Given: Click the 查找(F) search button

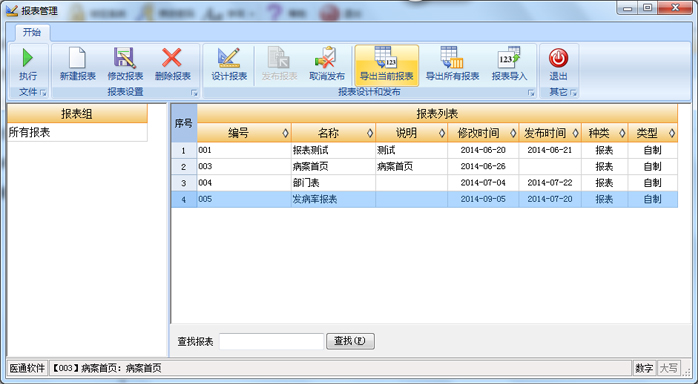Looking at the screenshot, I should pyautogui.click(x=350, y=341).
